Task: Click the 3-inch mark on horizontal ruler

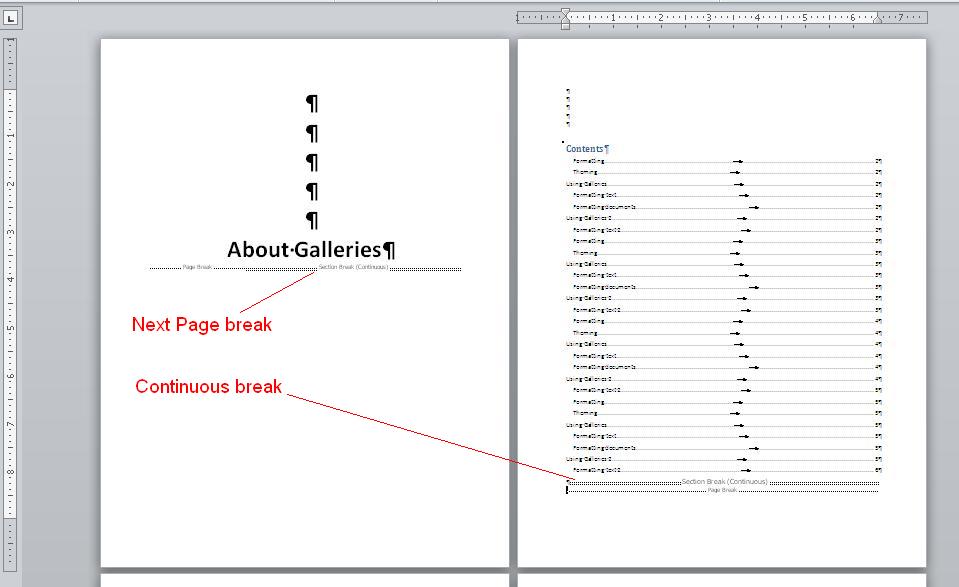Action: coord(709,17)
